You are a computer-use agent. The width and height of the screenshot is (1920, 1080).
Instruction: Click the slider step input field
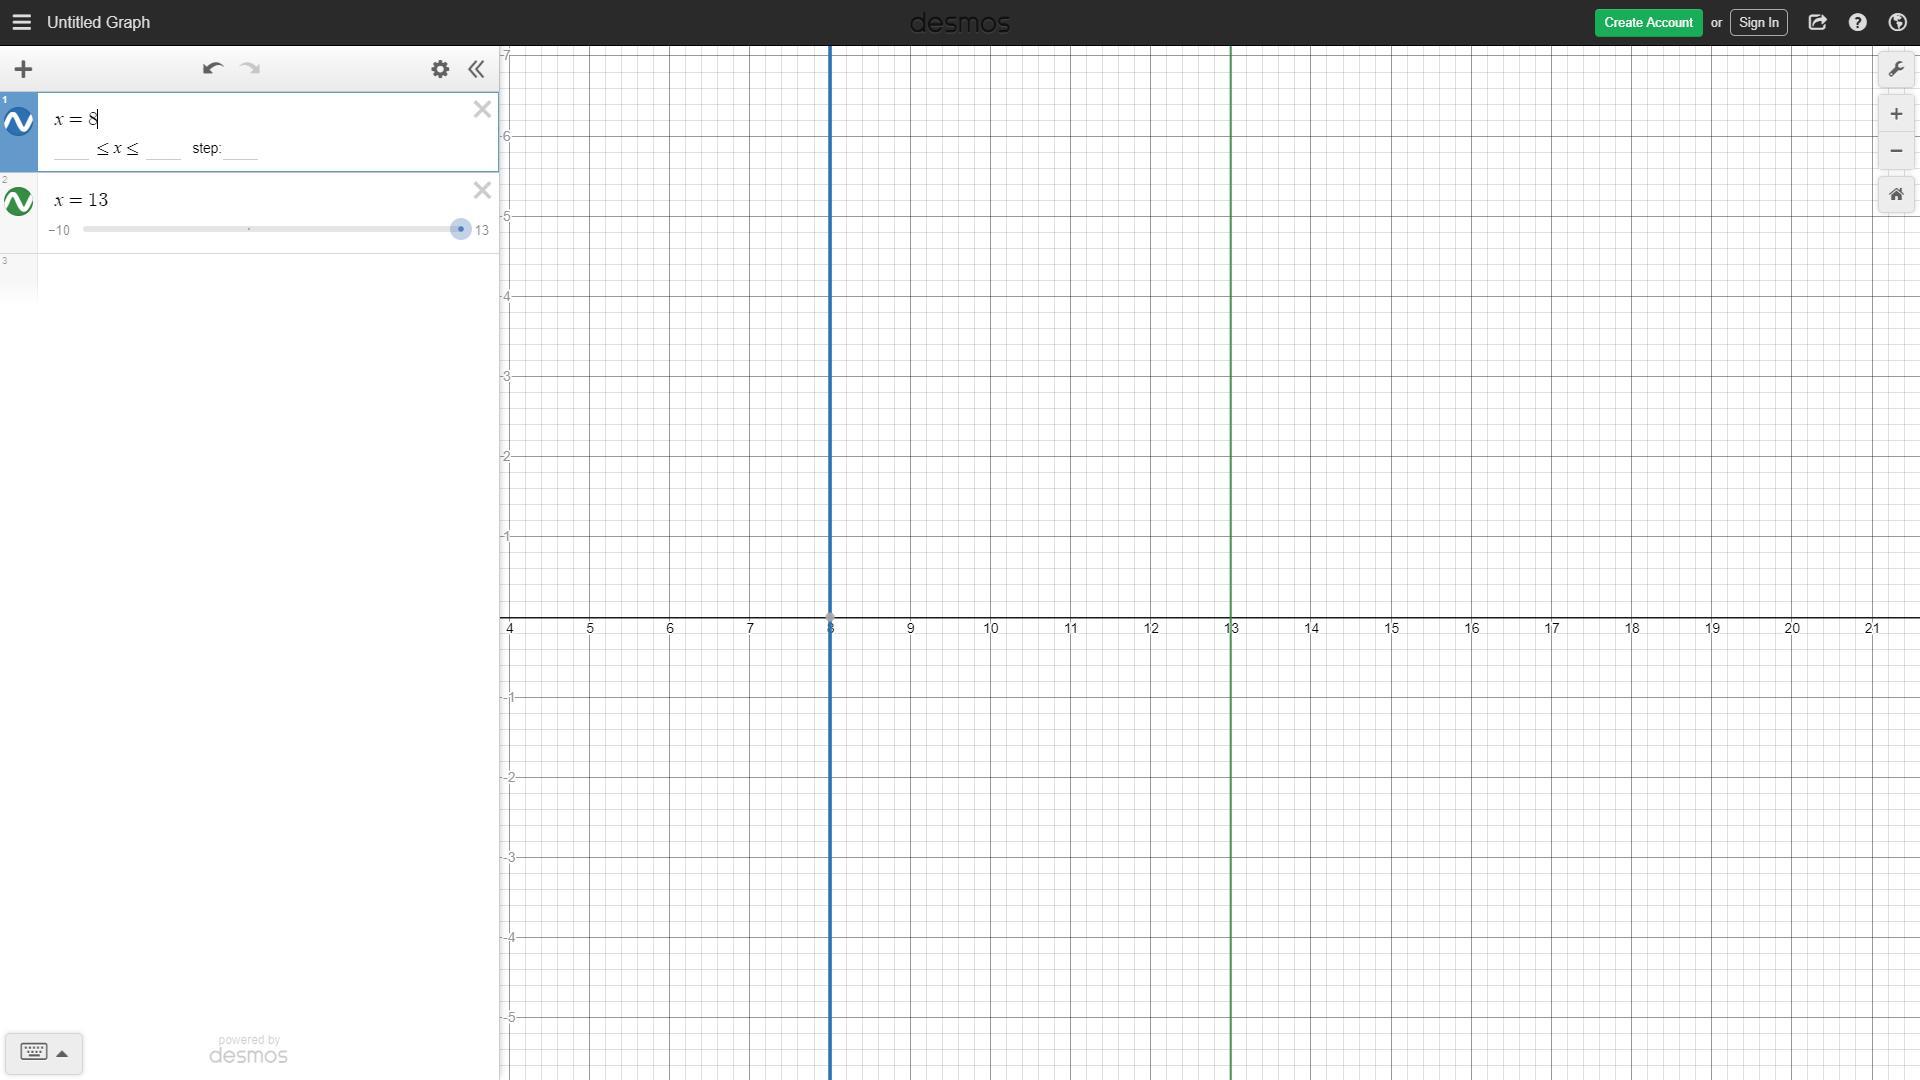coord(241,149)
